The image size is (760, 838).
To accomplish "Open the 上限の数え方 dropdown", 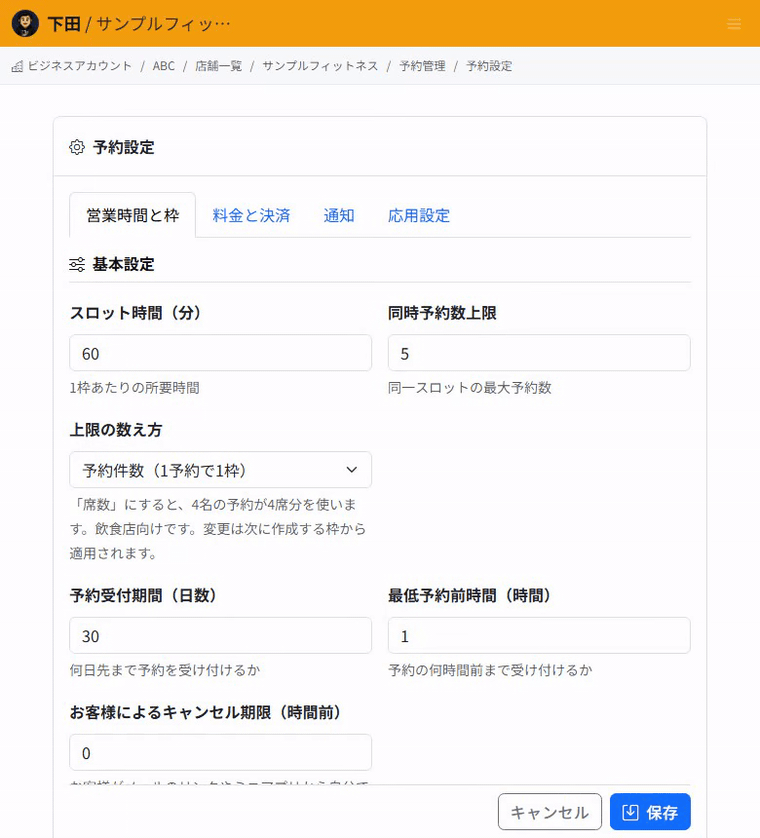I will (x=220, y=470).
